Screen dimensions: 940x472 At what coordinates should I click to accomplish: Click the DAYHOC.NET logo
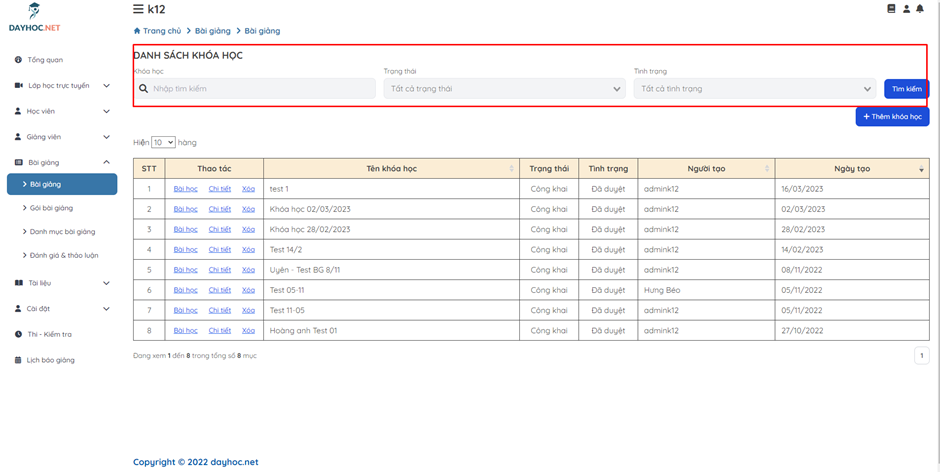click(34, 17)
